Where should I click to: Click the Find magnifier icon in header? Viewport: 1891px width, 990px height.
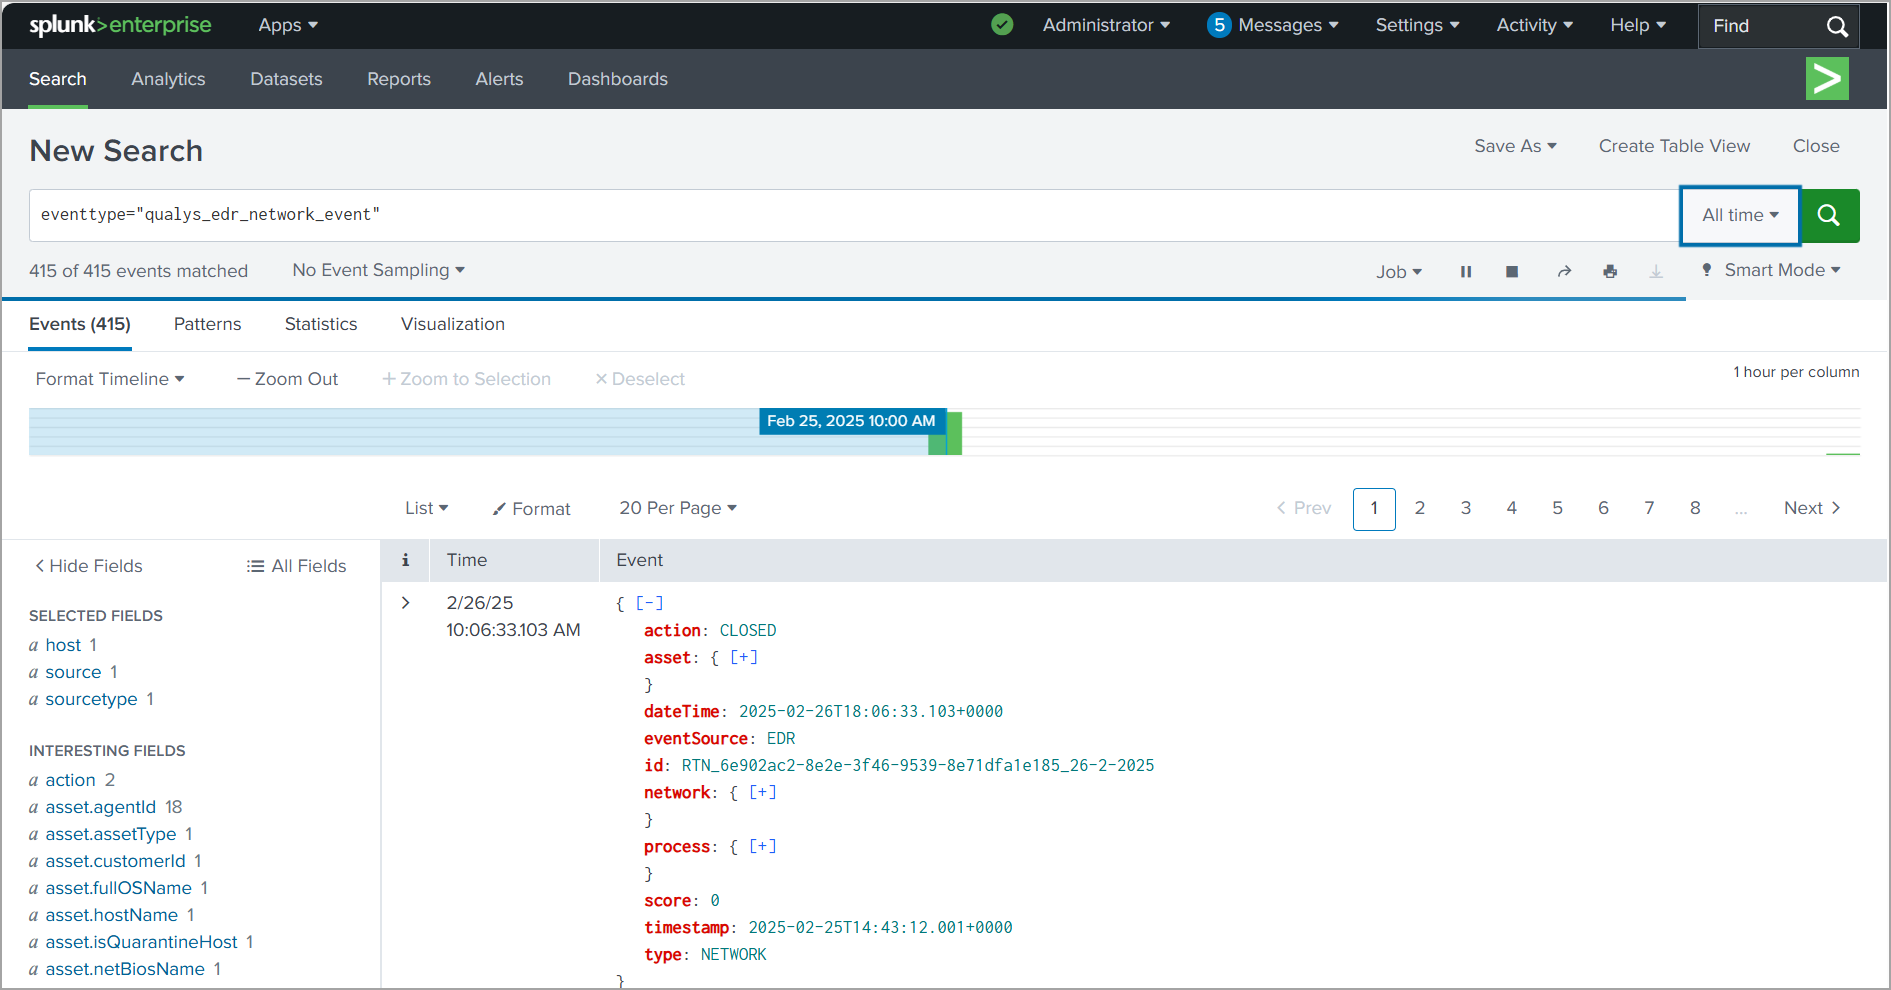pyautogui.click(x=1837, y=26)
